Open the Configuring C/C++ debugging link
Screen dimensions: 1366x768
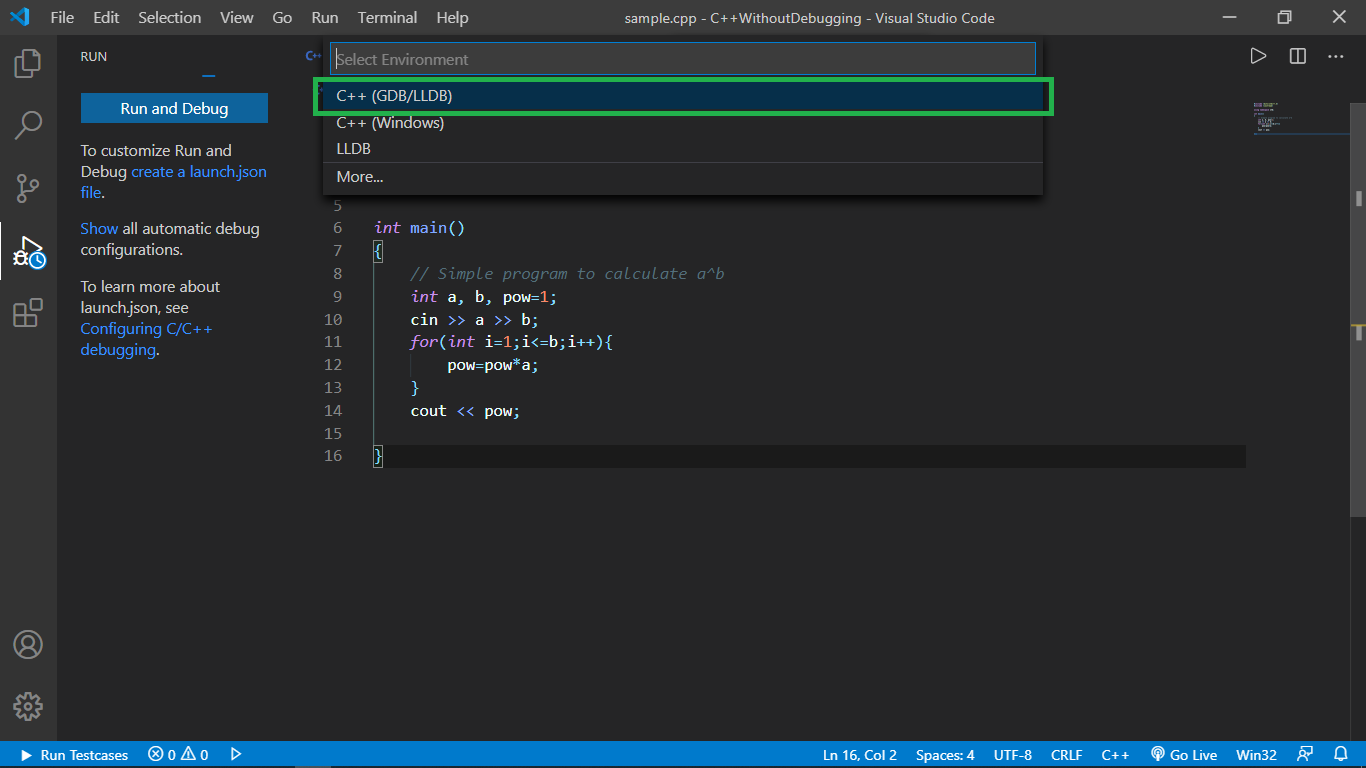click(x=147, y=340)
